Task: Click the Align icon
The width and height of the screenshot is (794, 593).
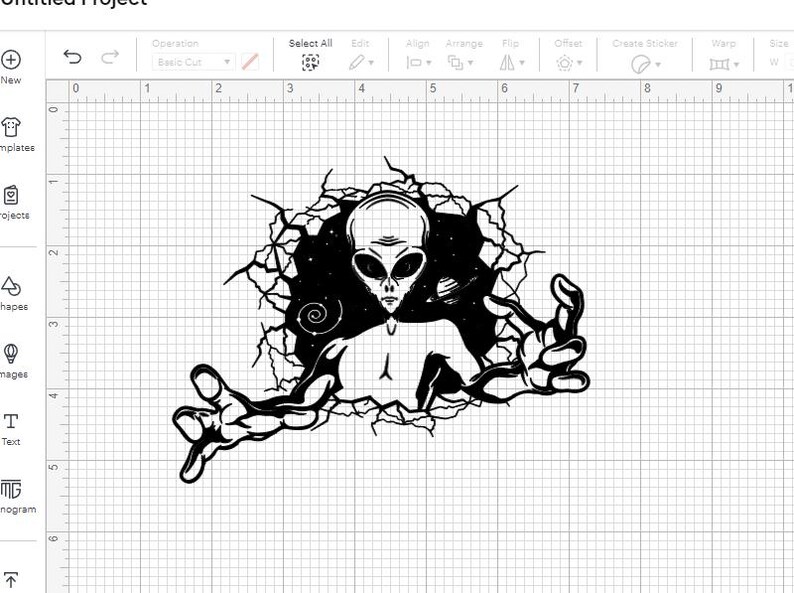Action: tap(414, 63)
